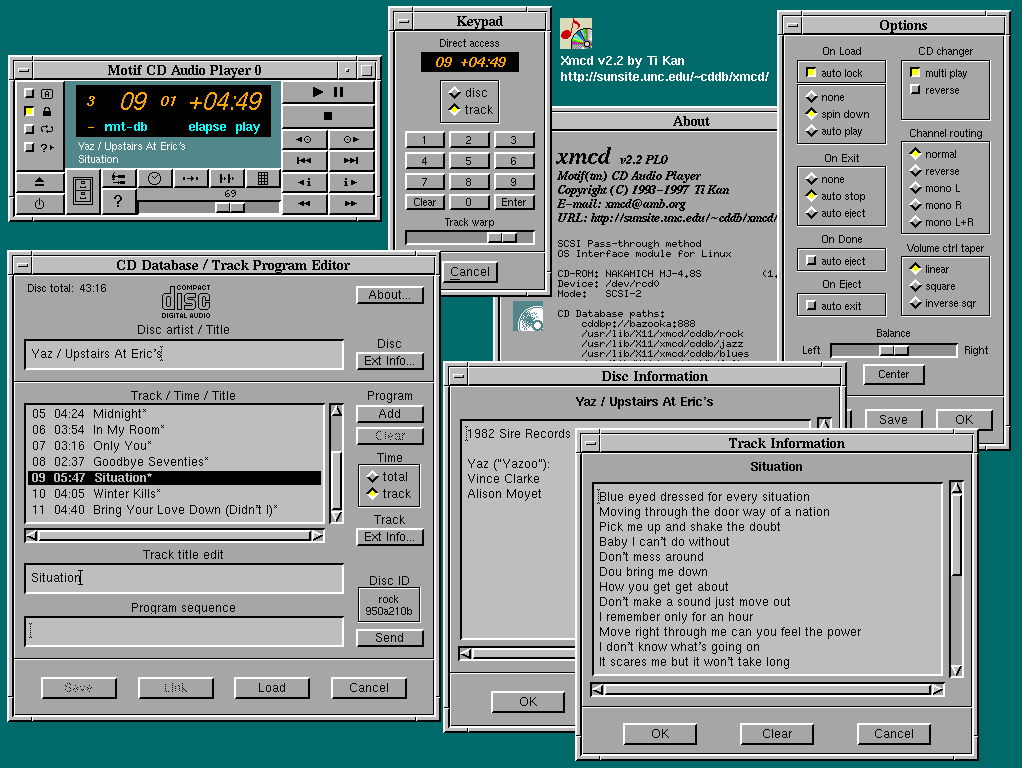Click the Program sequence input field

click(x=184, y=631)
